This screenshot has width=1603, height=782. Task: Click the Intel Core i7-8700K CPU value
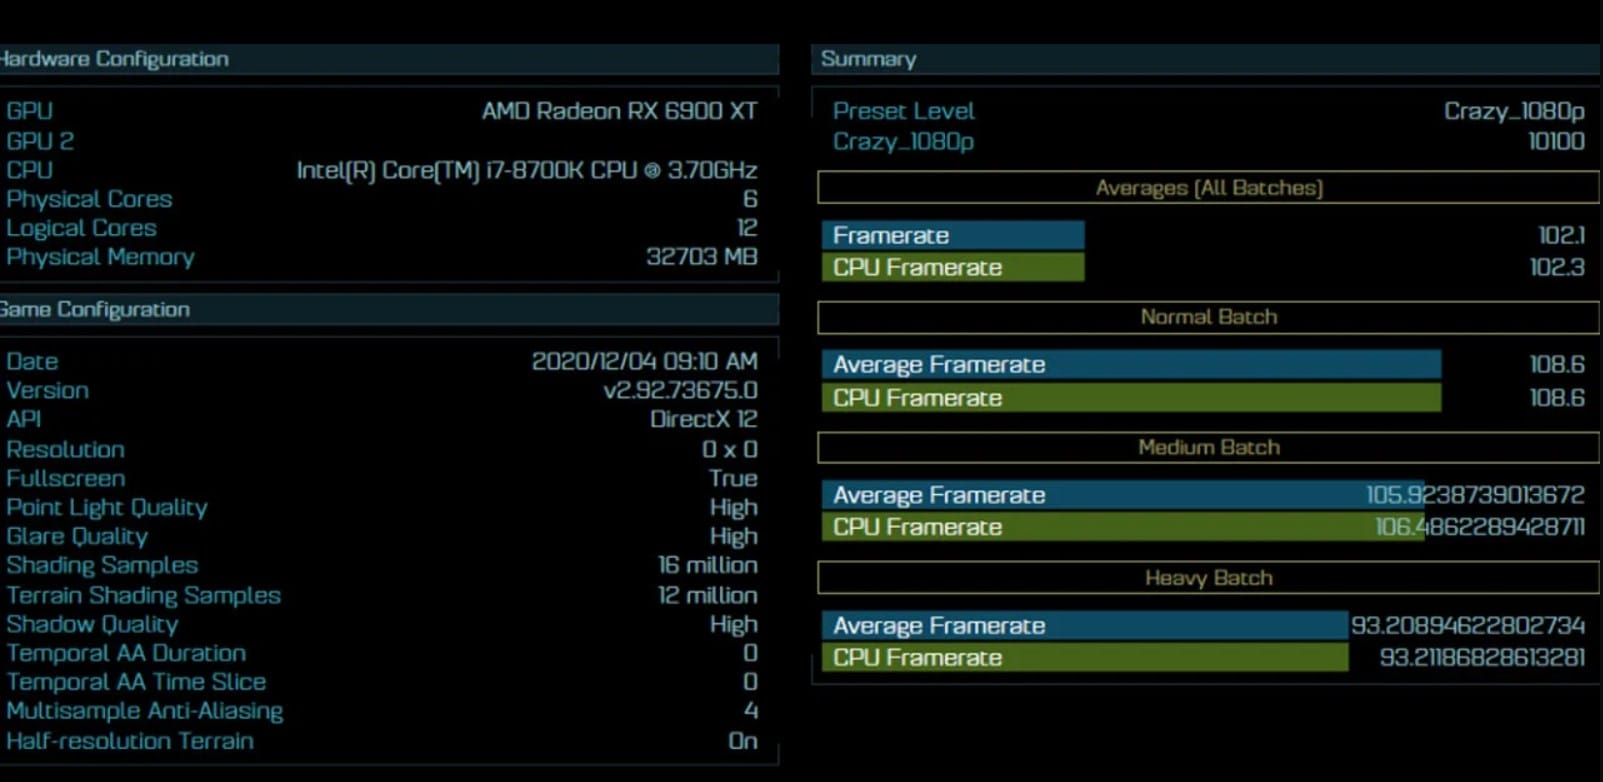pos(526,170)
